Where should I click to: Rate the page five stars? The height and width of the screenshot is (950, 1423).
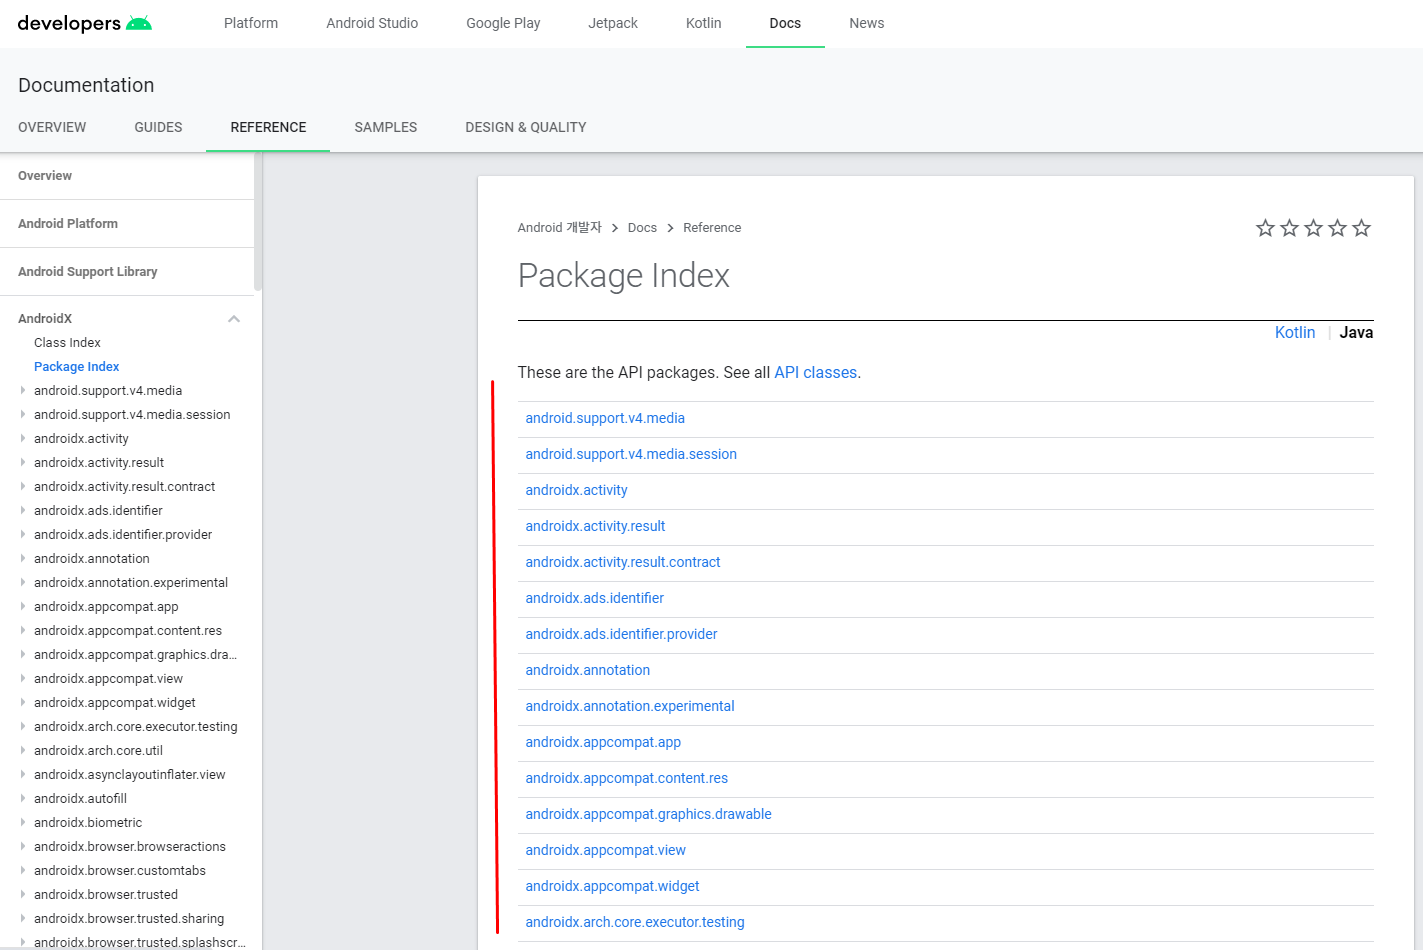coord(1361,228)
